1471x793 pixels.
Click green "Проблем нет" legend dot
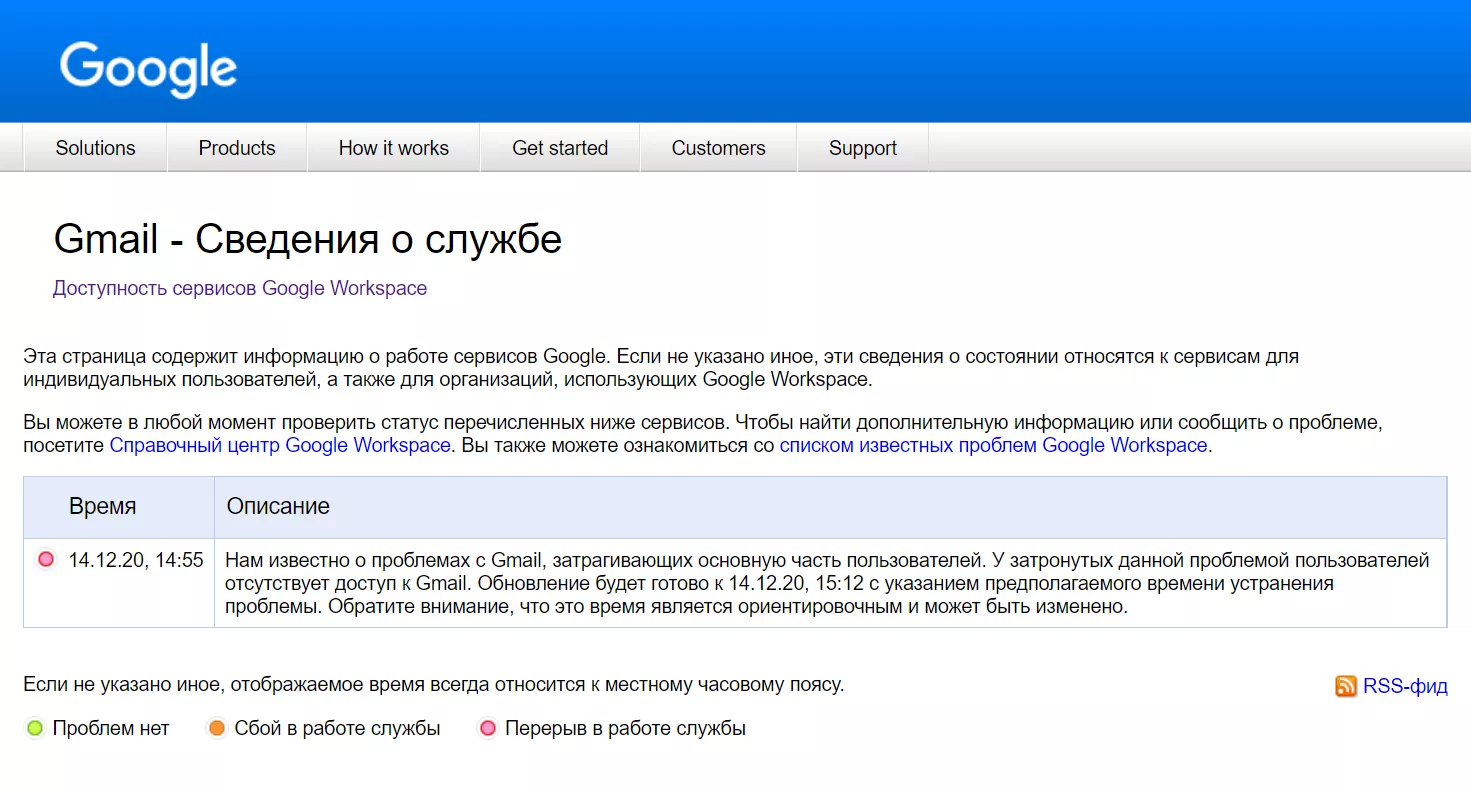pyautogui.click(x=35, y=728)
